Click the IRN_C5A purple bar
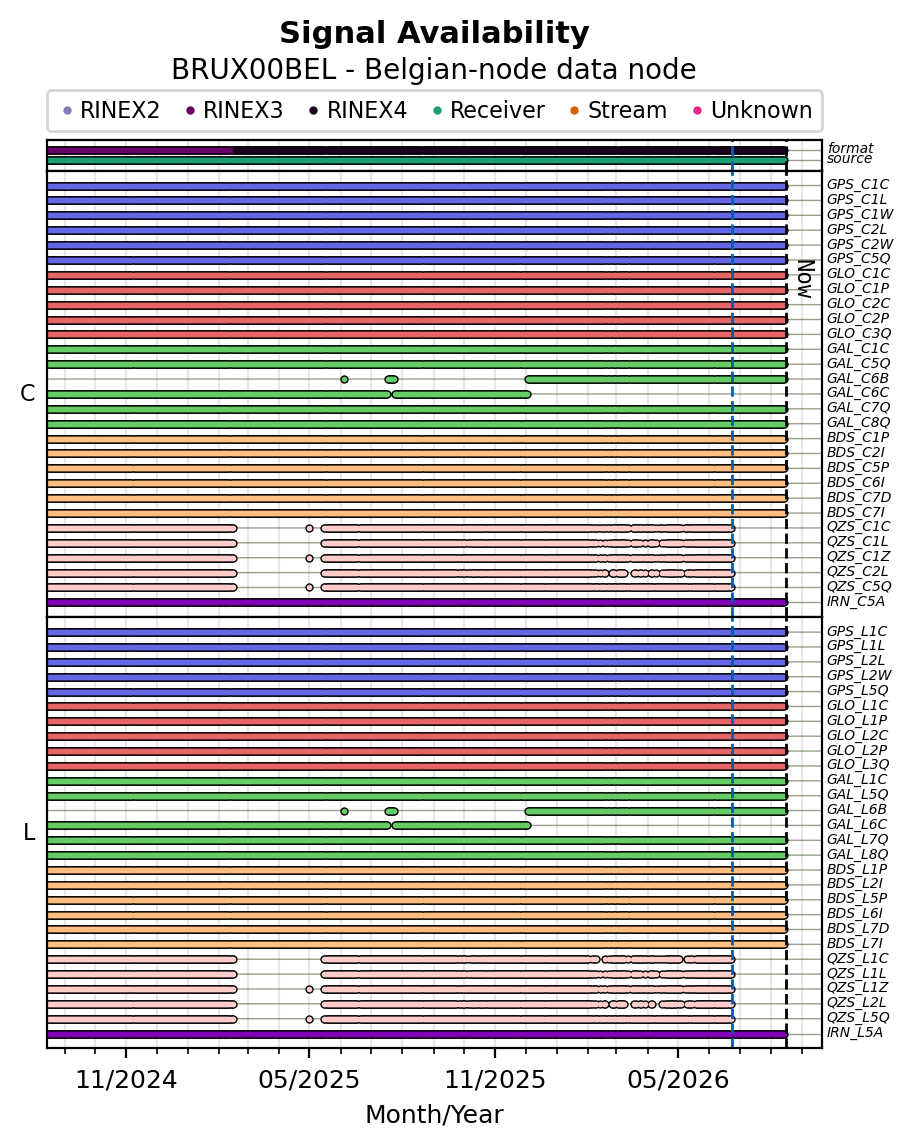This screenshot has height=1147, width=914. [x=417, y=603]
